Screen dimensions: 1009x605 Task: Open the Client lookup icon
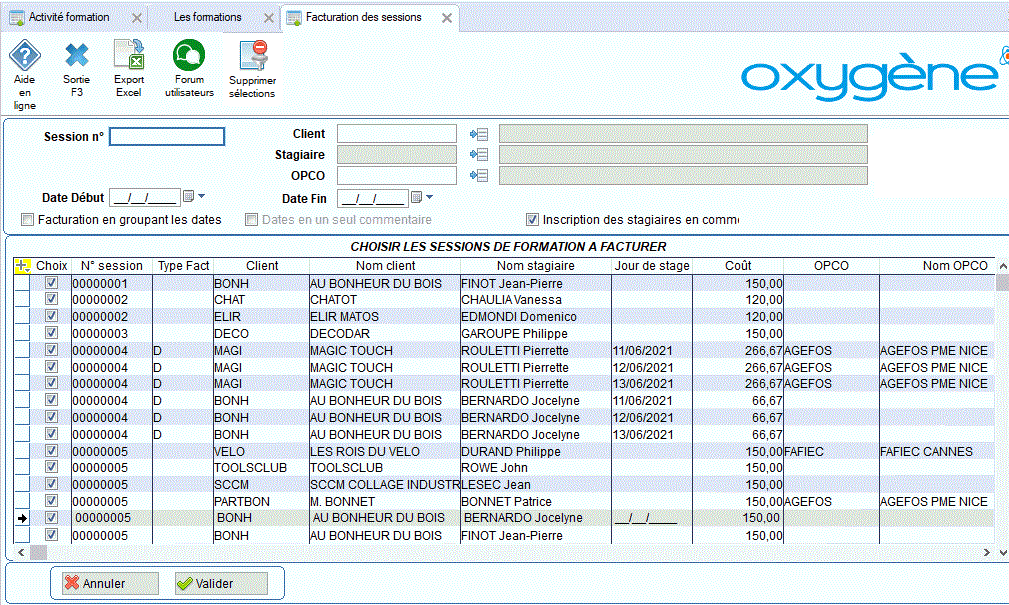(x=478, y=134)
